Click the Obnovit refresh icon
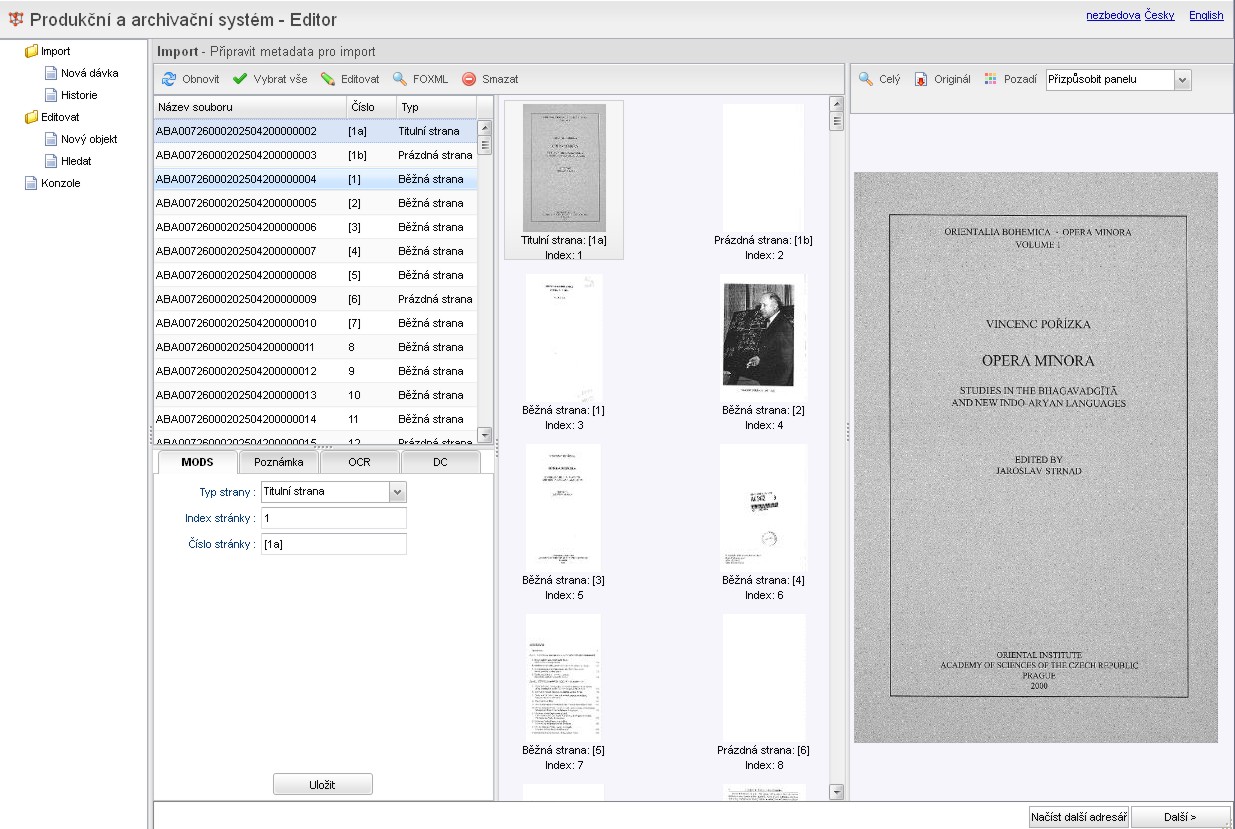The width and height of the screenshot is (1235, 829). pos(169,79)
